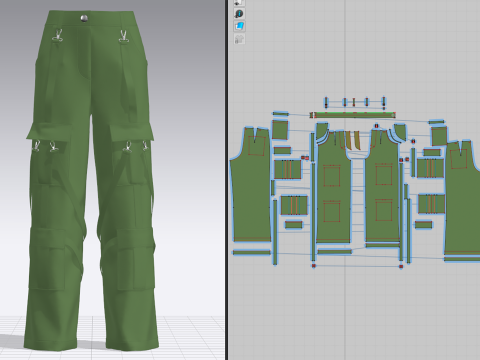Select the left hem band under leftmost leg pattern

click(252, 252)
